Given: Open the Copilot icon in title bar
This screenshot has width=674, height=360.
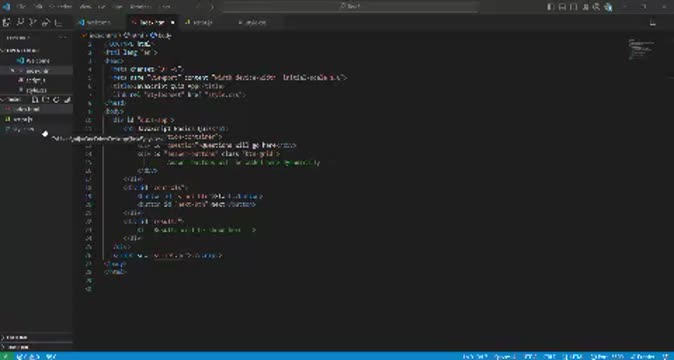Looking at the screenshot, I should (608, 6).
